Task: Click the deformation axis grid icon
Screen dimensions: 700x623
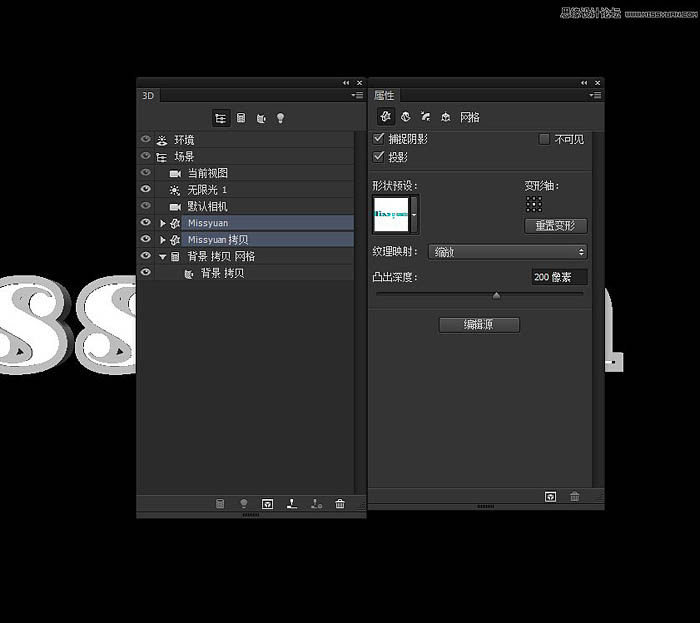Action: coord(533,204)
